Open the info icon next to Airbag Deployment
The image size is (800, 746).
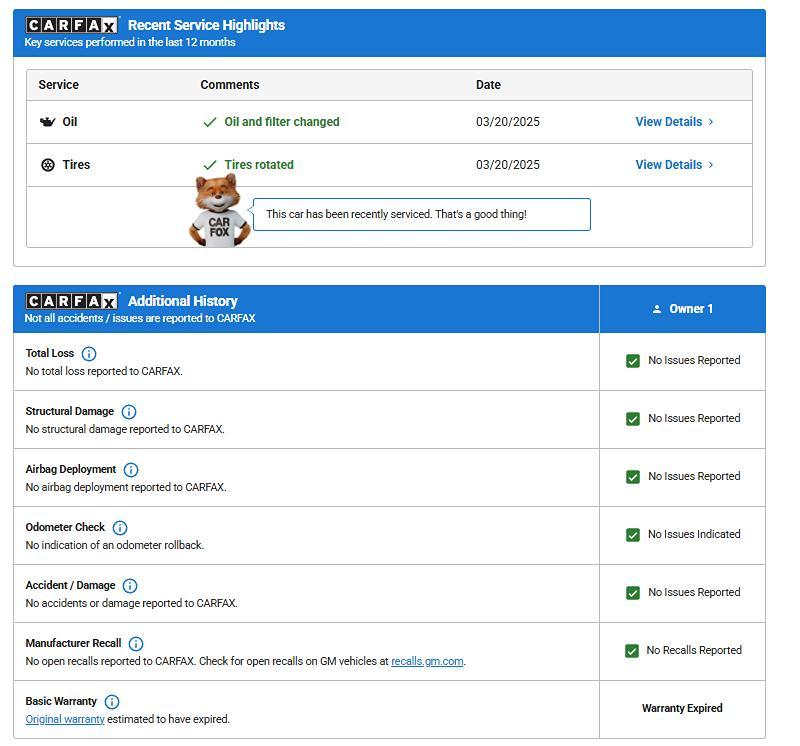[x=131, y=469]
